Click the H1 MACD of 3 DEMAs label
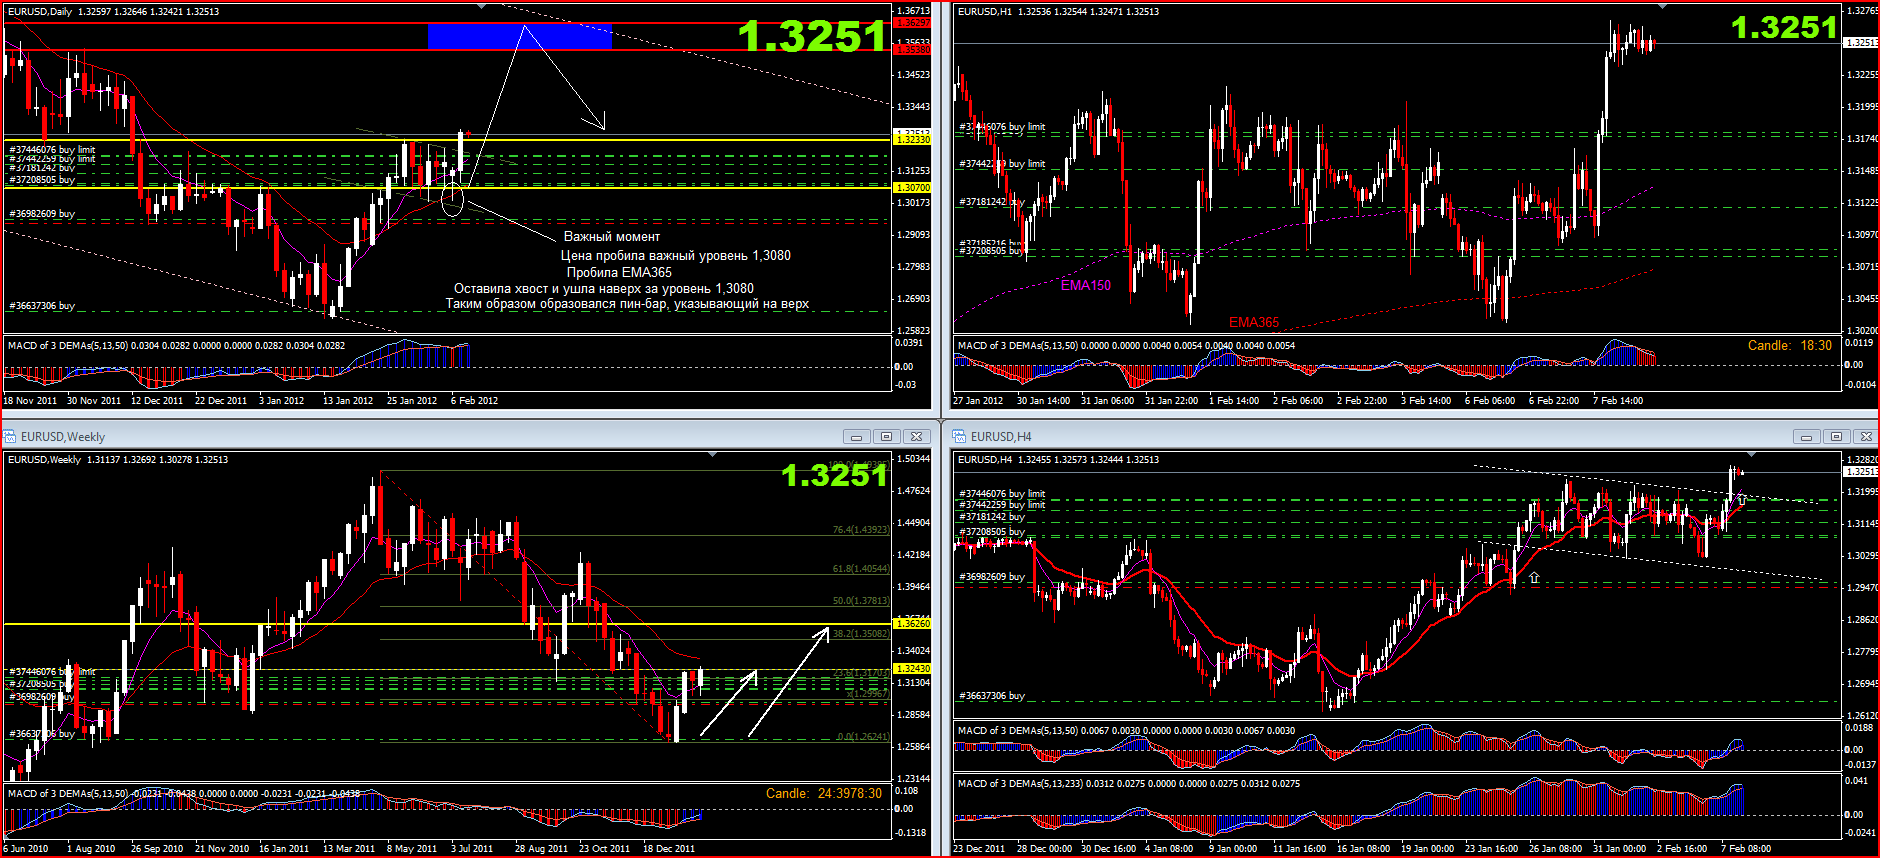This screenshot has width=1880, height=858. [1126, 346]
